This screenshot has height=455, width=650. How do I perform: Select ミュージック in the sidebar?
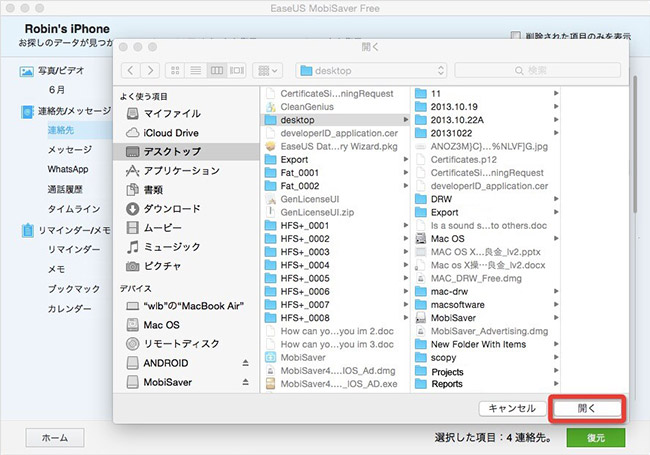point(186,247)
